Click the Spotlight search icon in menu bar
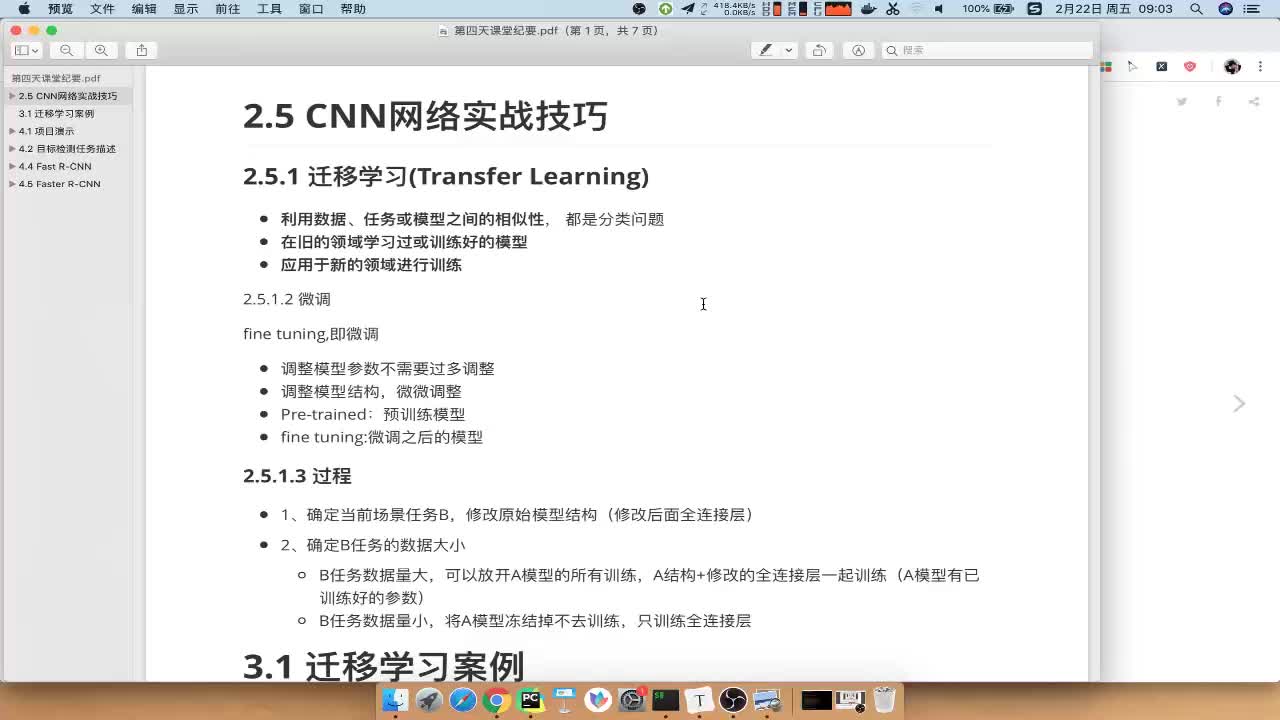The image size is (1280, 720). click(1197, 9)
